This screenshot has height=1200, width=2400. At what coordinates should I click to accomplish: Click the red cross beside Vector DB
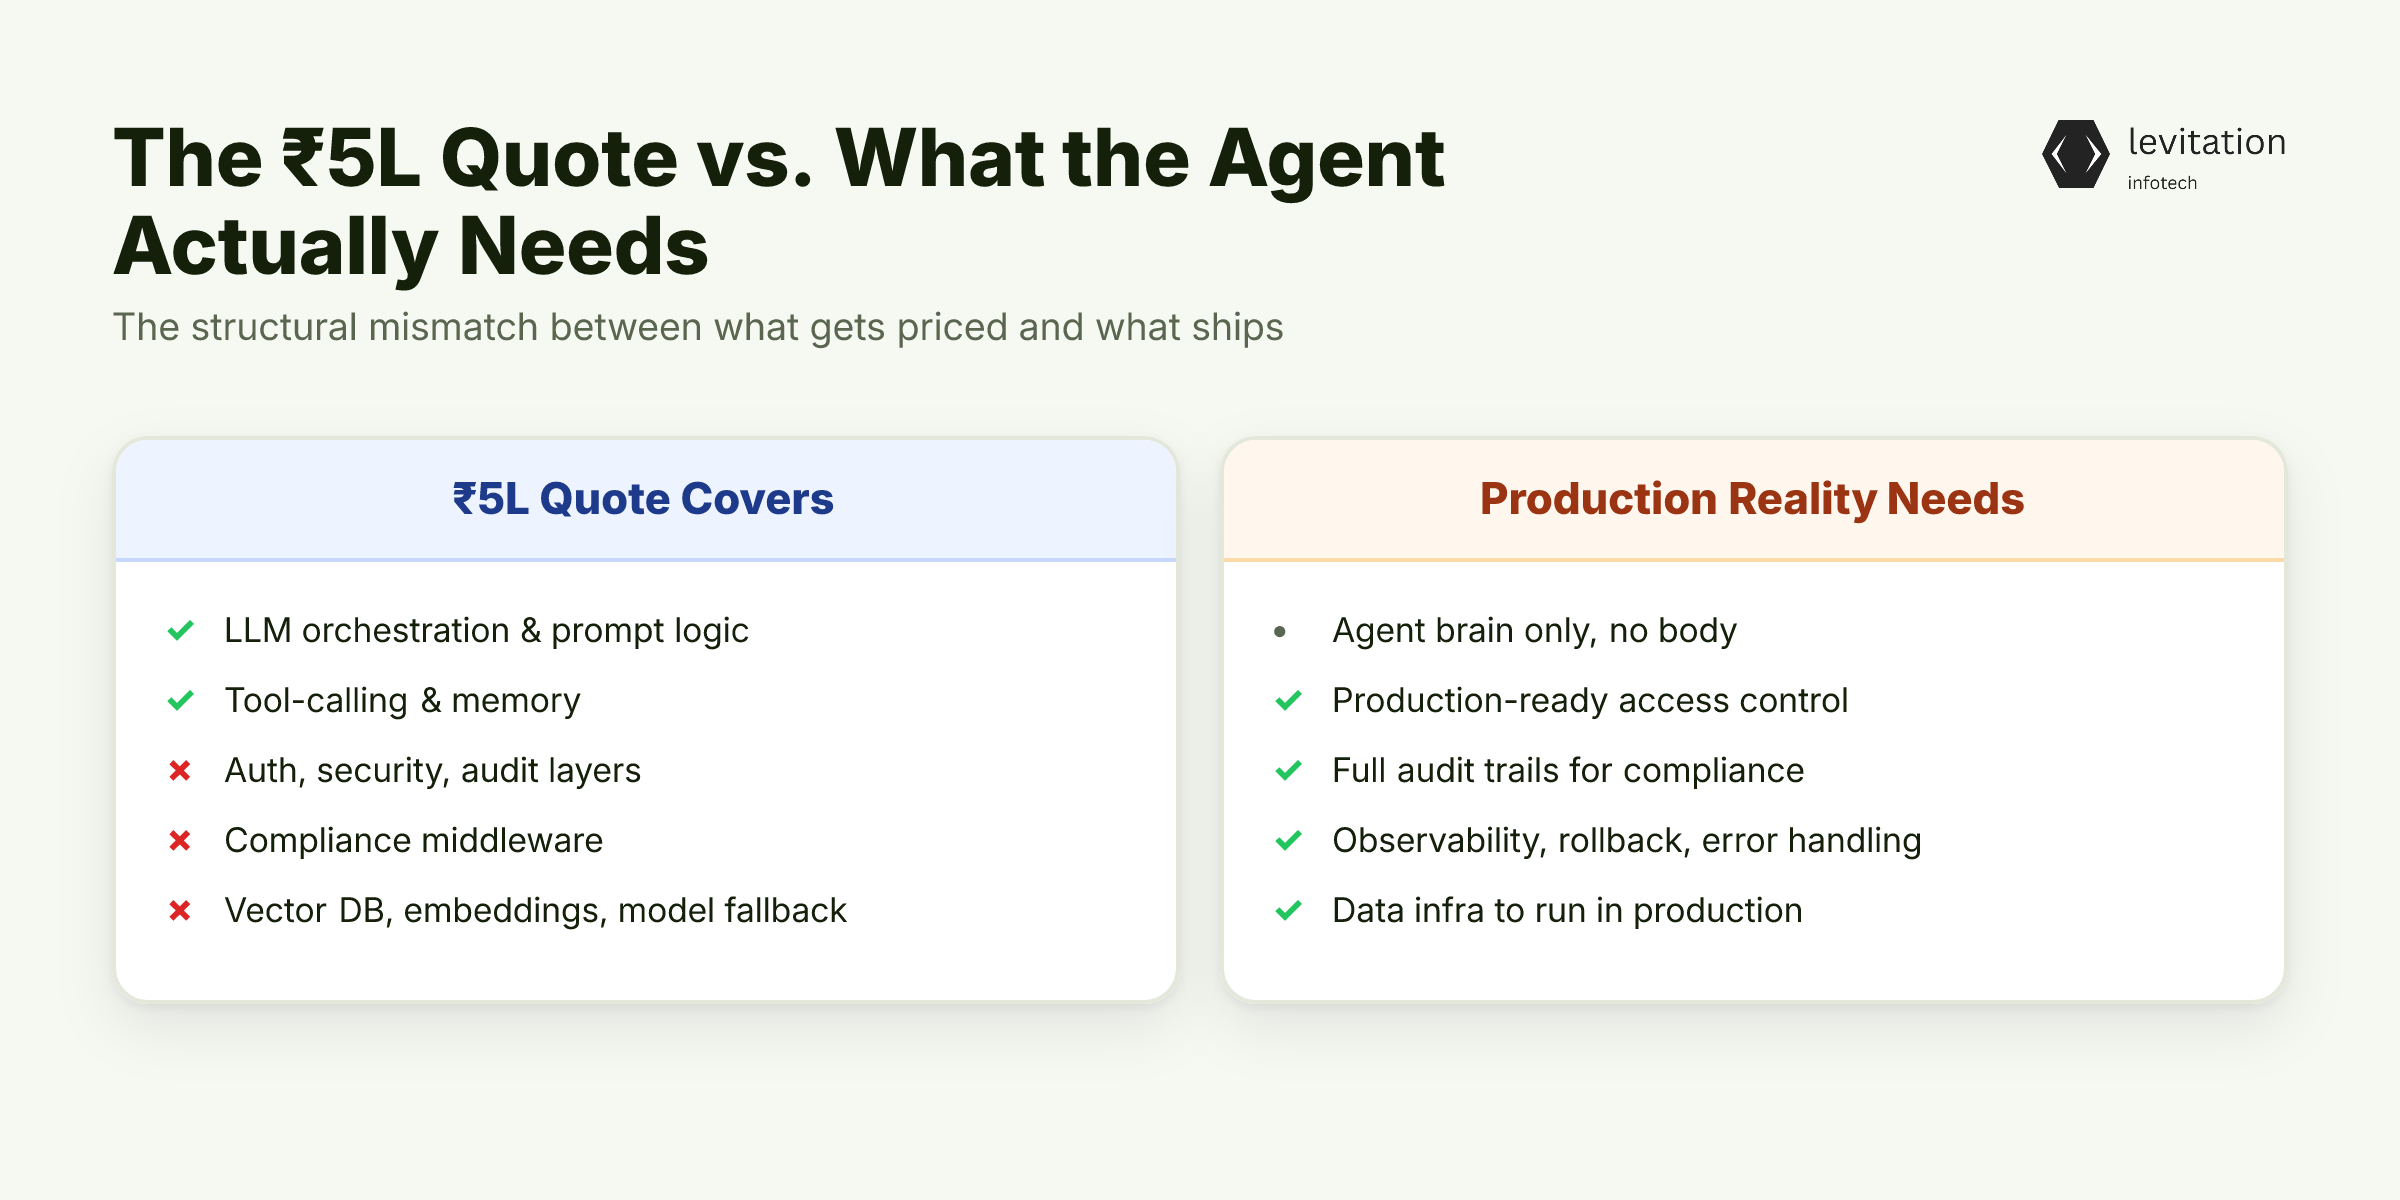coord(180,911)
